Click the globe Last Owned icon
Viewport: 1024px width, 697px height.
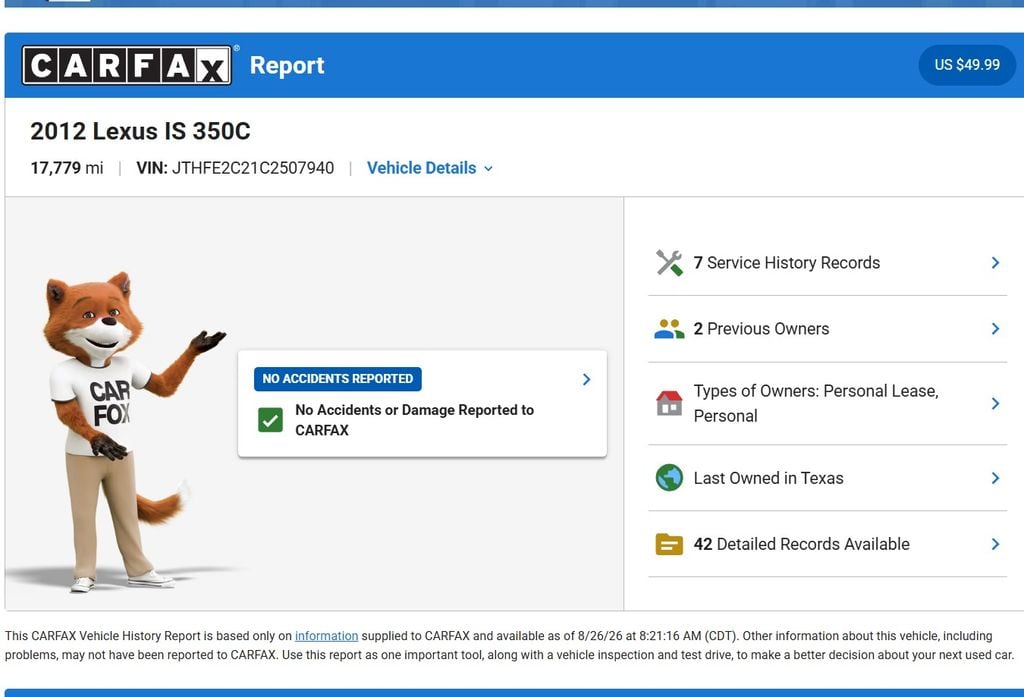(x=669, y=478)
